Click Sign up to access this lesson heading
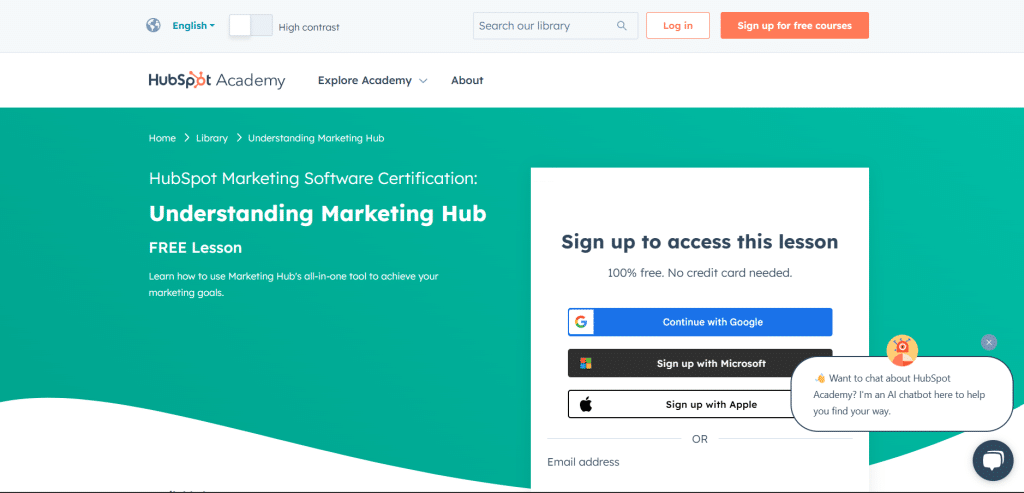The width and height of the screenshot is (1024, 493). (x=699, y=242)
